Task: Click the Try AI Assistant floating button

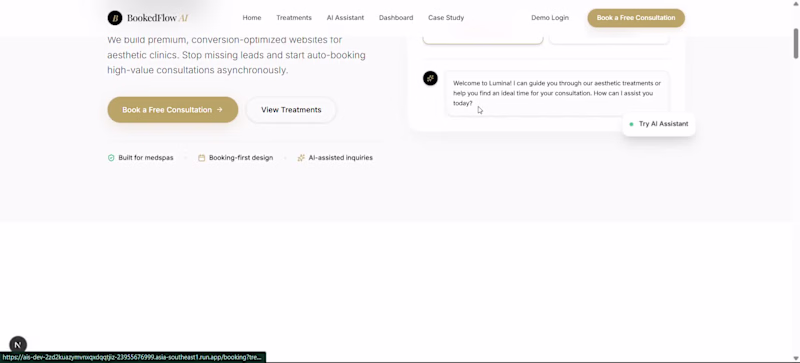Action: 659,124
